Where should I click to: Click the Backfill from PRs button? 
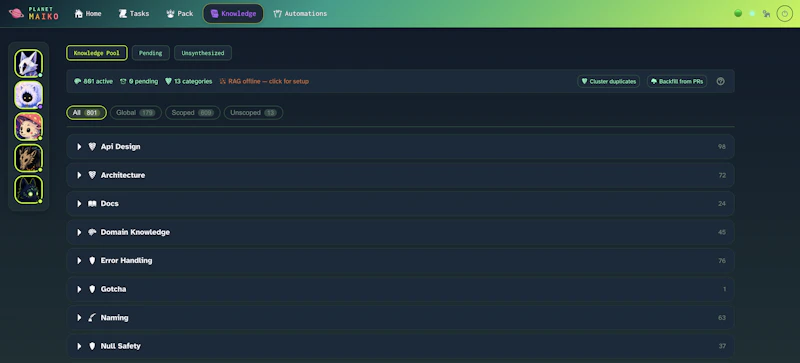pos(677,81)
